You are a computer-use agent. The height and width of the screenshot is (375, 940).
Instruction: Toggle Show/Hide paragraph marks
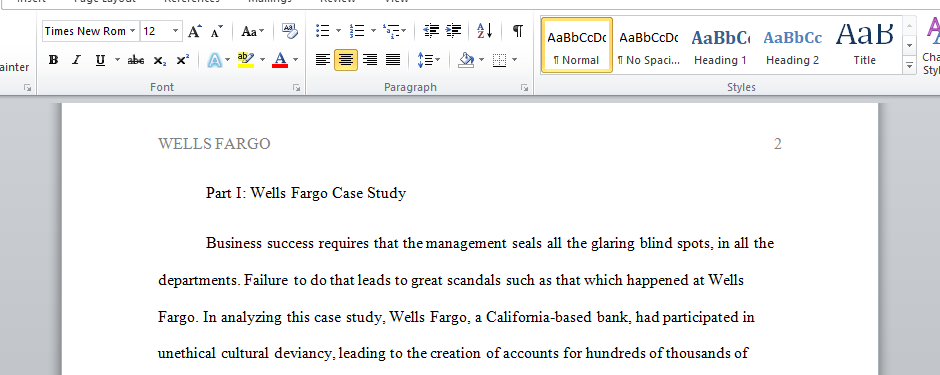click(517, 31)
